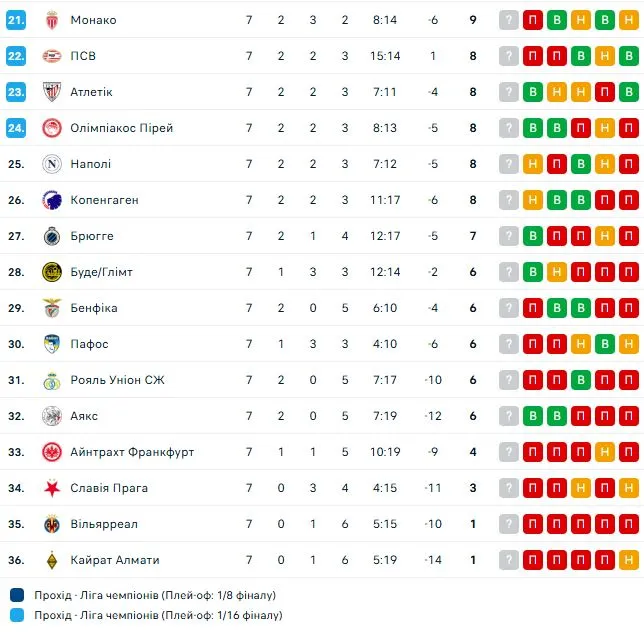Click the Olympiacos Piraeus crest
The image size is (644, 632).
pos(52,128)
